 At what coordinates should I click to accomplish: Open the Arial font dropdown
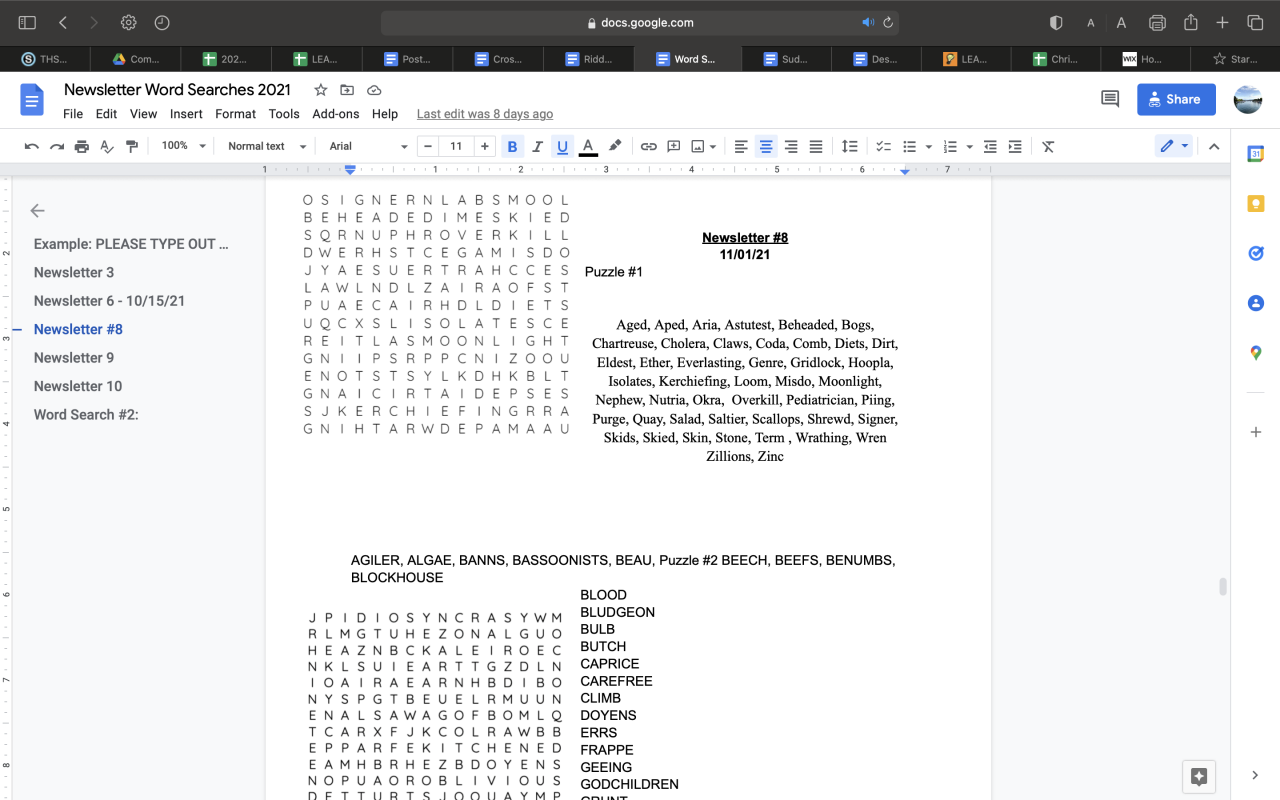(368, 146)
